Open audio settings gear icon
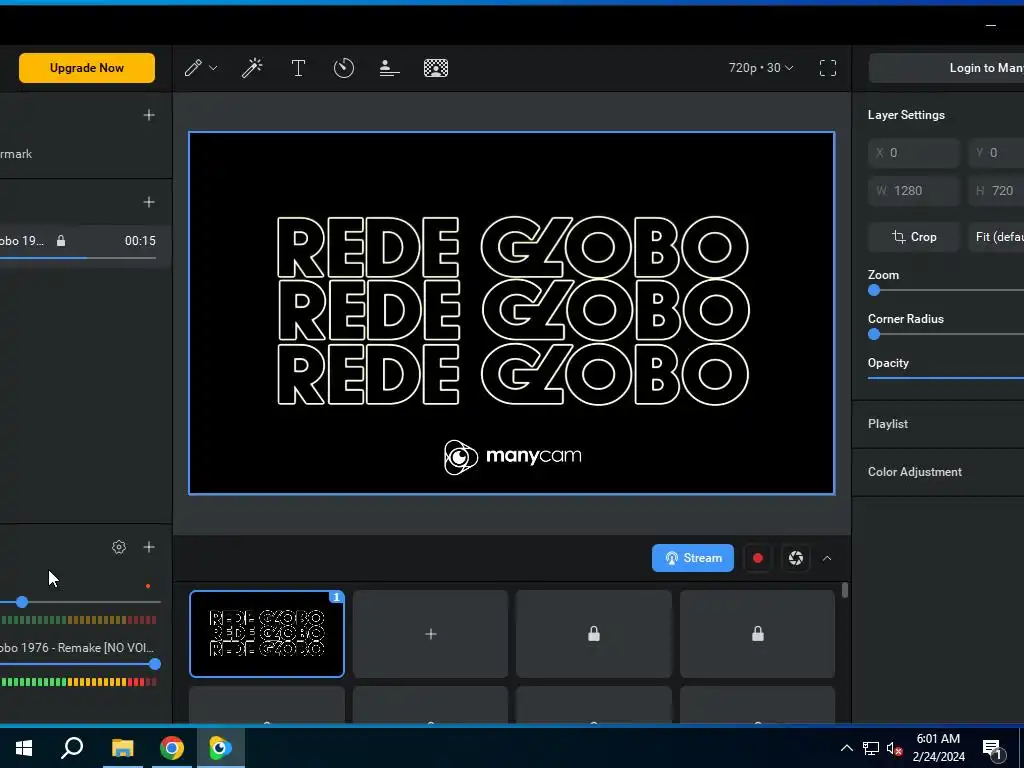Viewport: 1024px width, 768px height. 119,547
